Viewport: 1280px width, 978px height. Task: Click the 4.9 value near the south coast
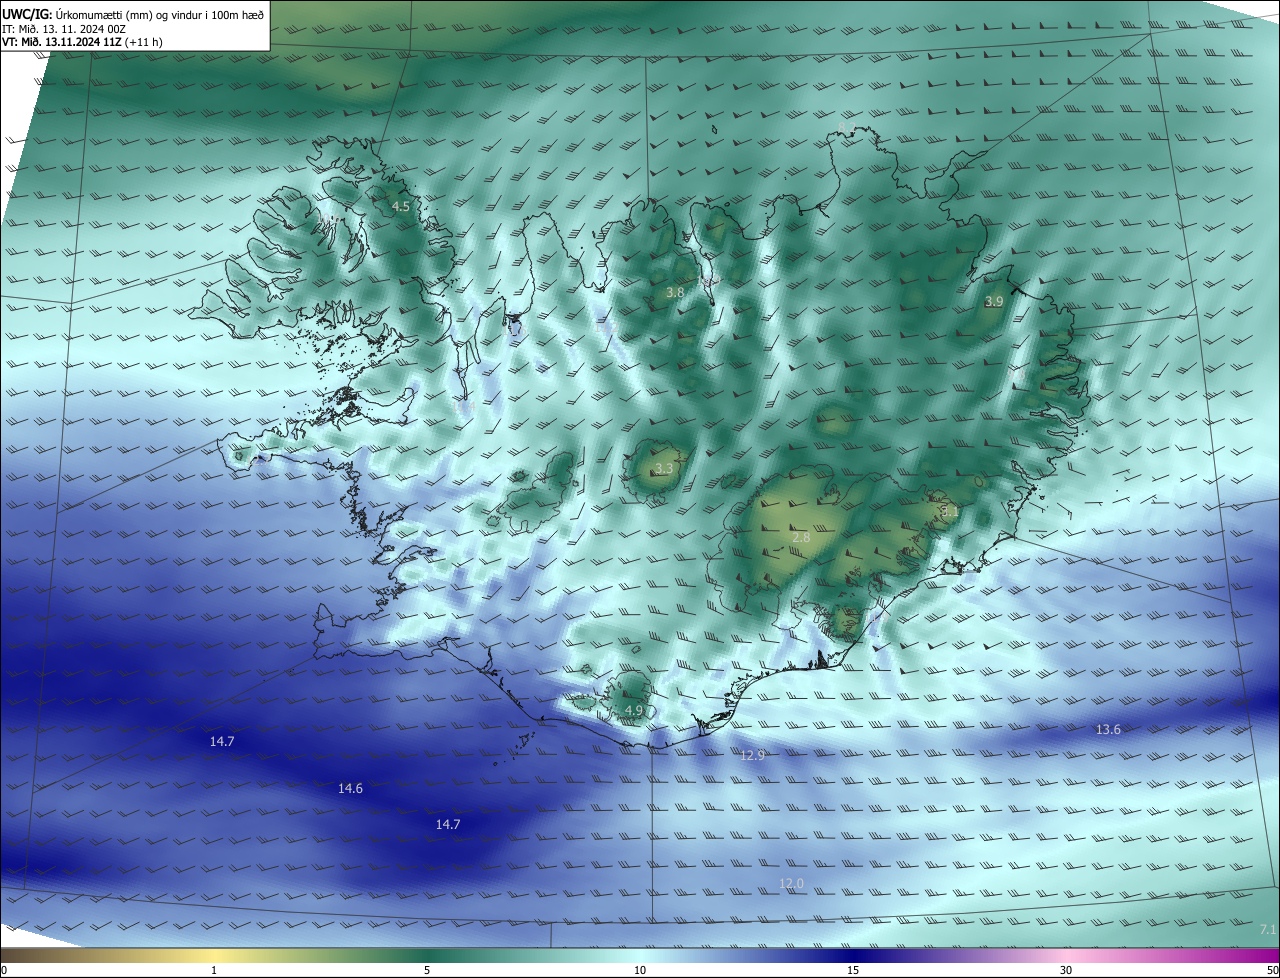click(634, 711)
